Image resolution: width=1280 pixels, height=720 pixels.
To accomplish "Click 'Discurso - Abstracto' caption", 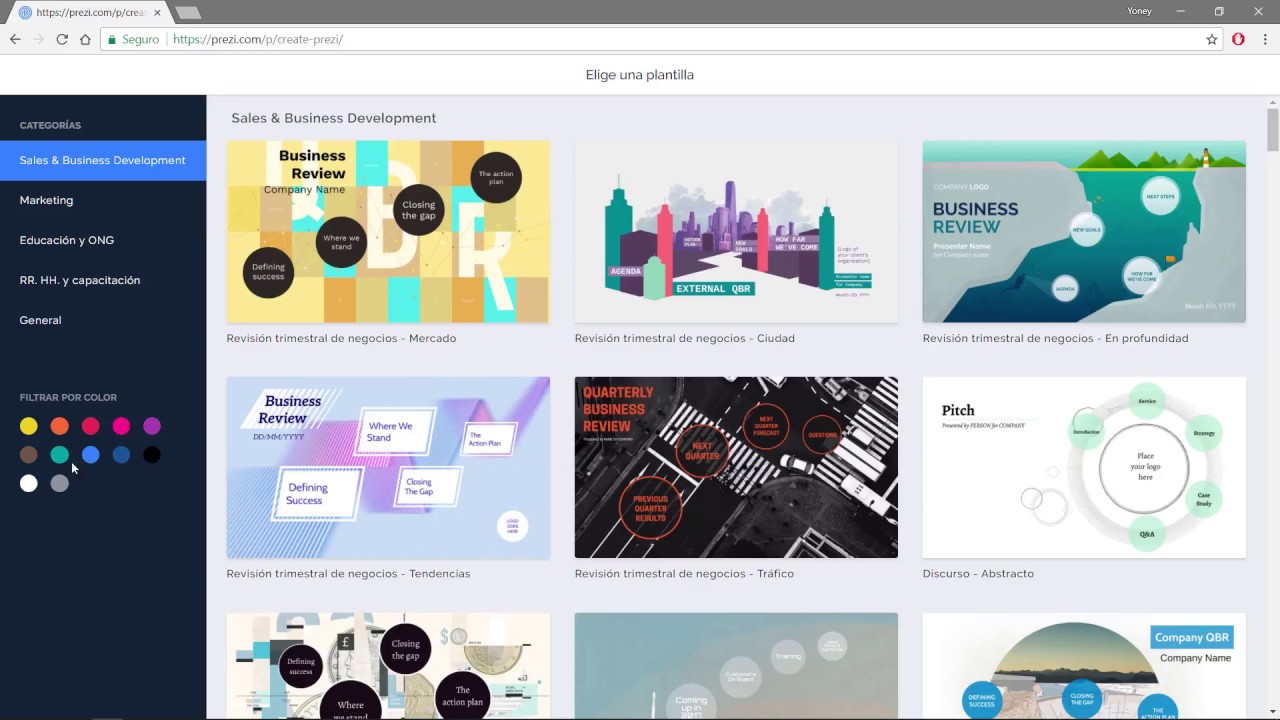I will (978, 574).
